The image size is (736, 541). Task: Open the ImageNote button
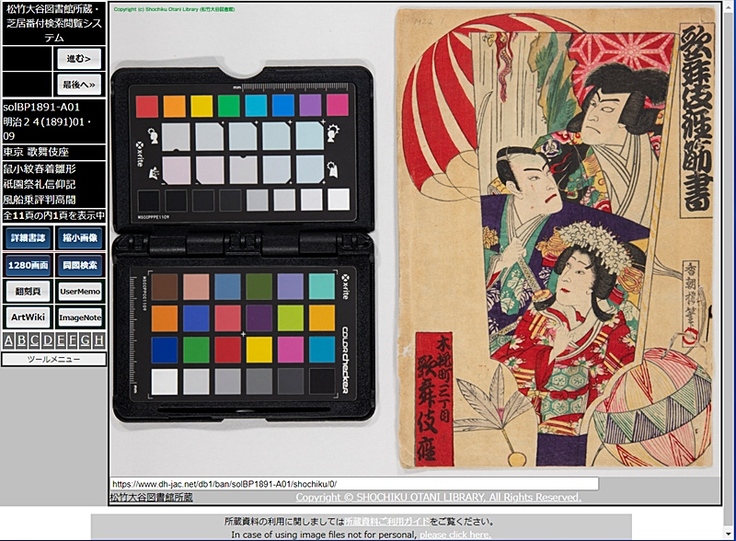point(80,317)
